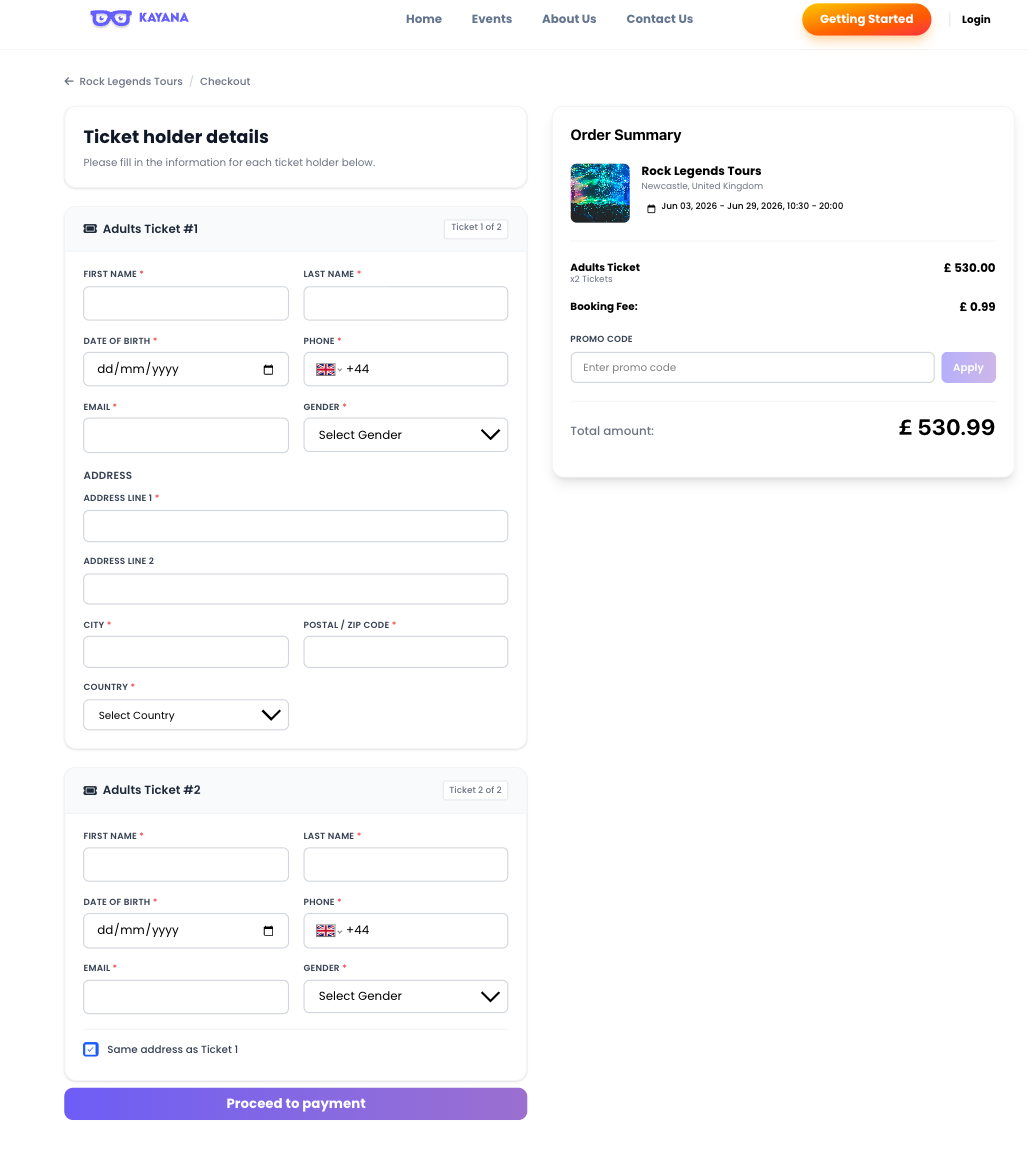The image size is (1028, 1154).
Task: Click Ticket #1 phone number field
Action: click(x=405, y=369)
